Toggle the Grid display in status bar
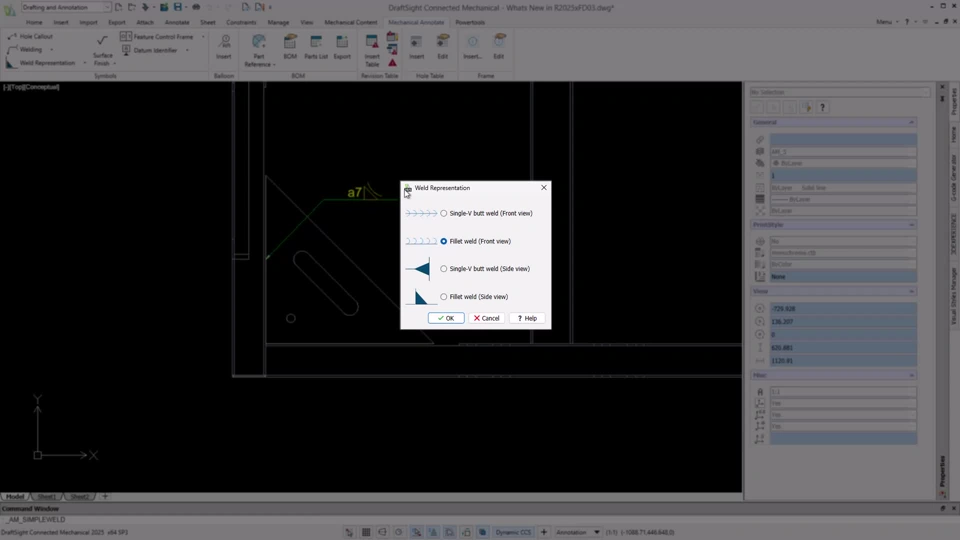960x540 pixels. [366, 532]
